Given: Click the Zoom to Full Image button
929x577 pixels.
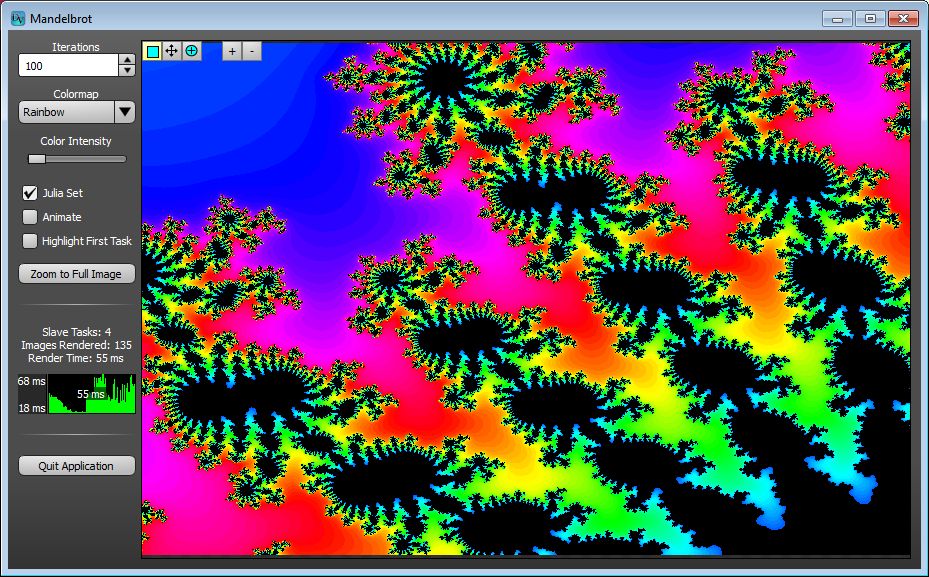Looking at the screenshot, I should coord(76,274).
